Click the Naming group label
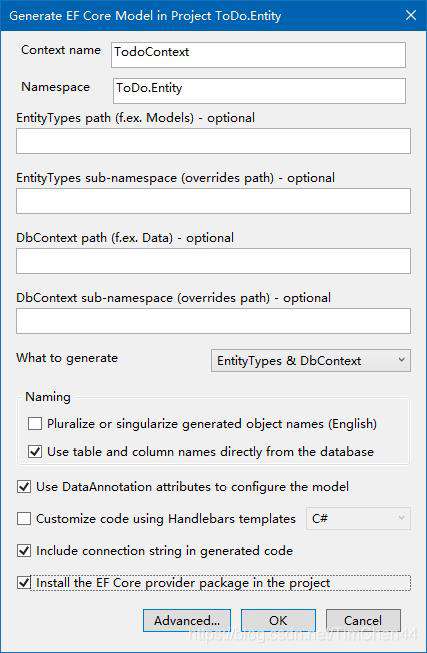 pos(48,397)
